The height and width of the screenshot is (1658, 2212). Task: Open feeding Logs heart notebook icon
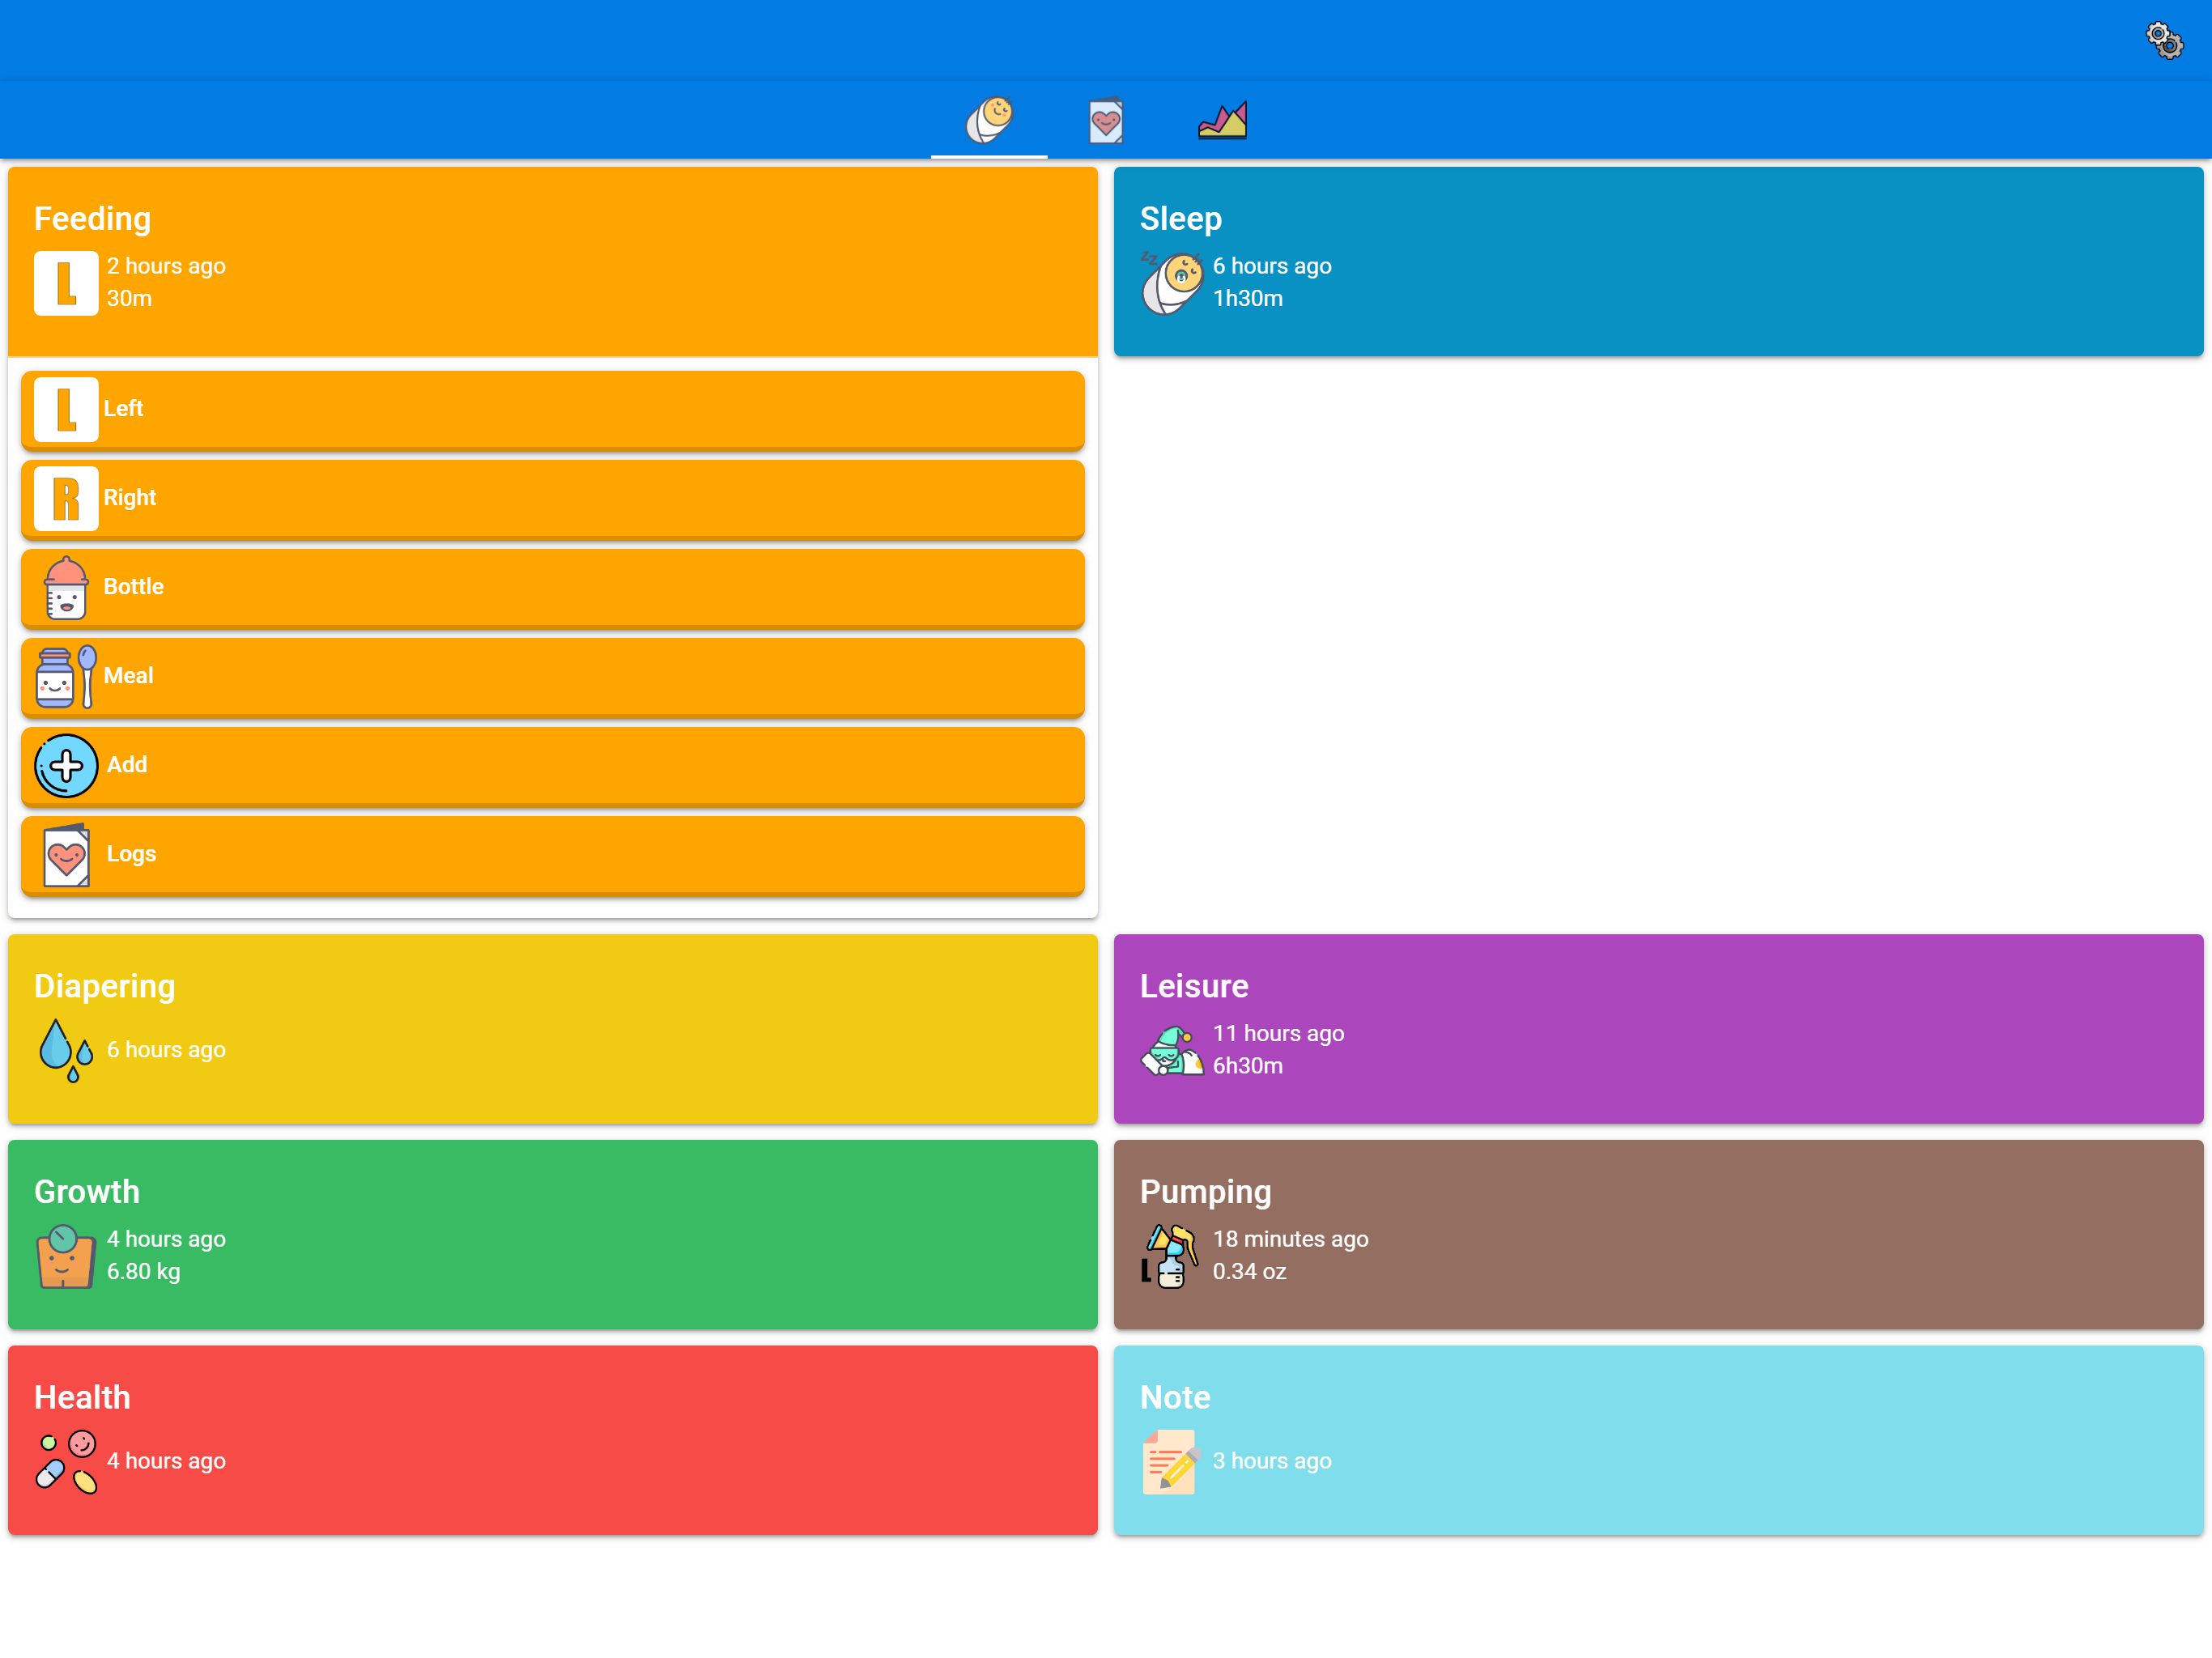click(x=66, y=855)
